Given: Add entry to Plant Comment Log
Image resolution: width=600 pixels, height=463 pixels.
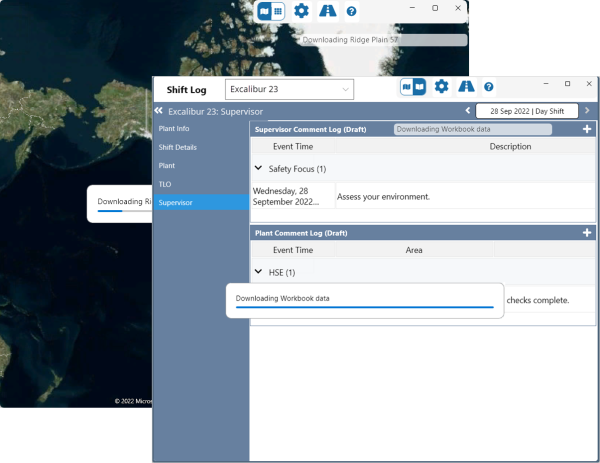Looking at the screenshot, I should coord(587,233).
